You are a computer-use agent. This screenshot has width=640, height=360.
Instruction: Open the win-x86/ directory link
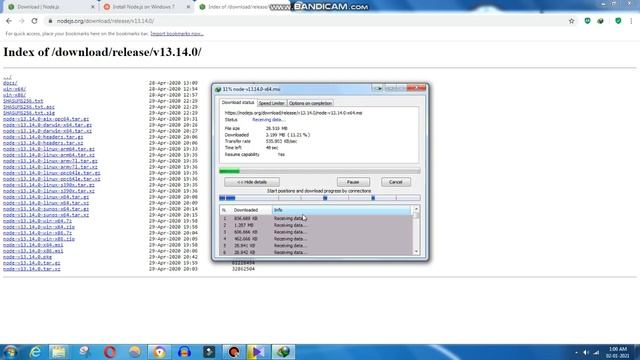[15, 95]
